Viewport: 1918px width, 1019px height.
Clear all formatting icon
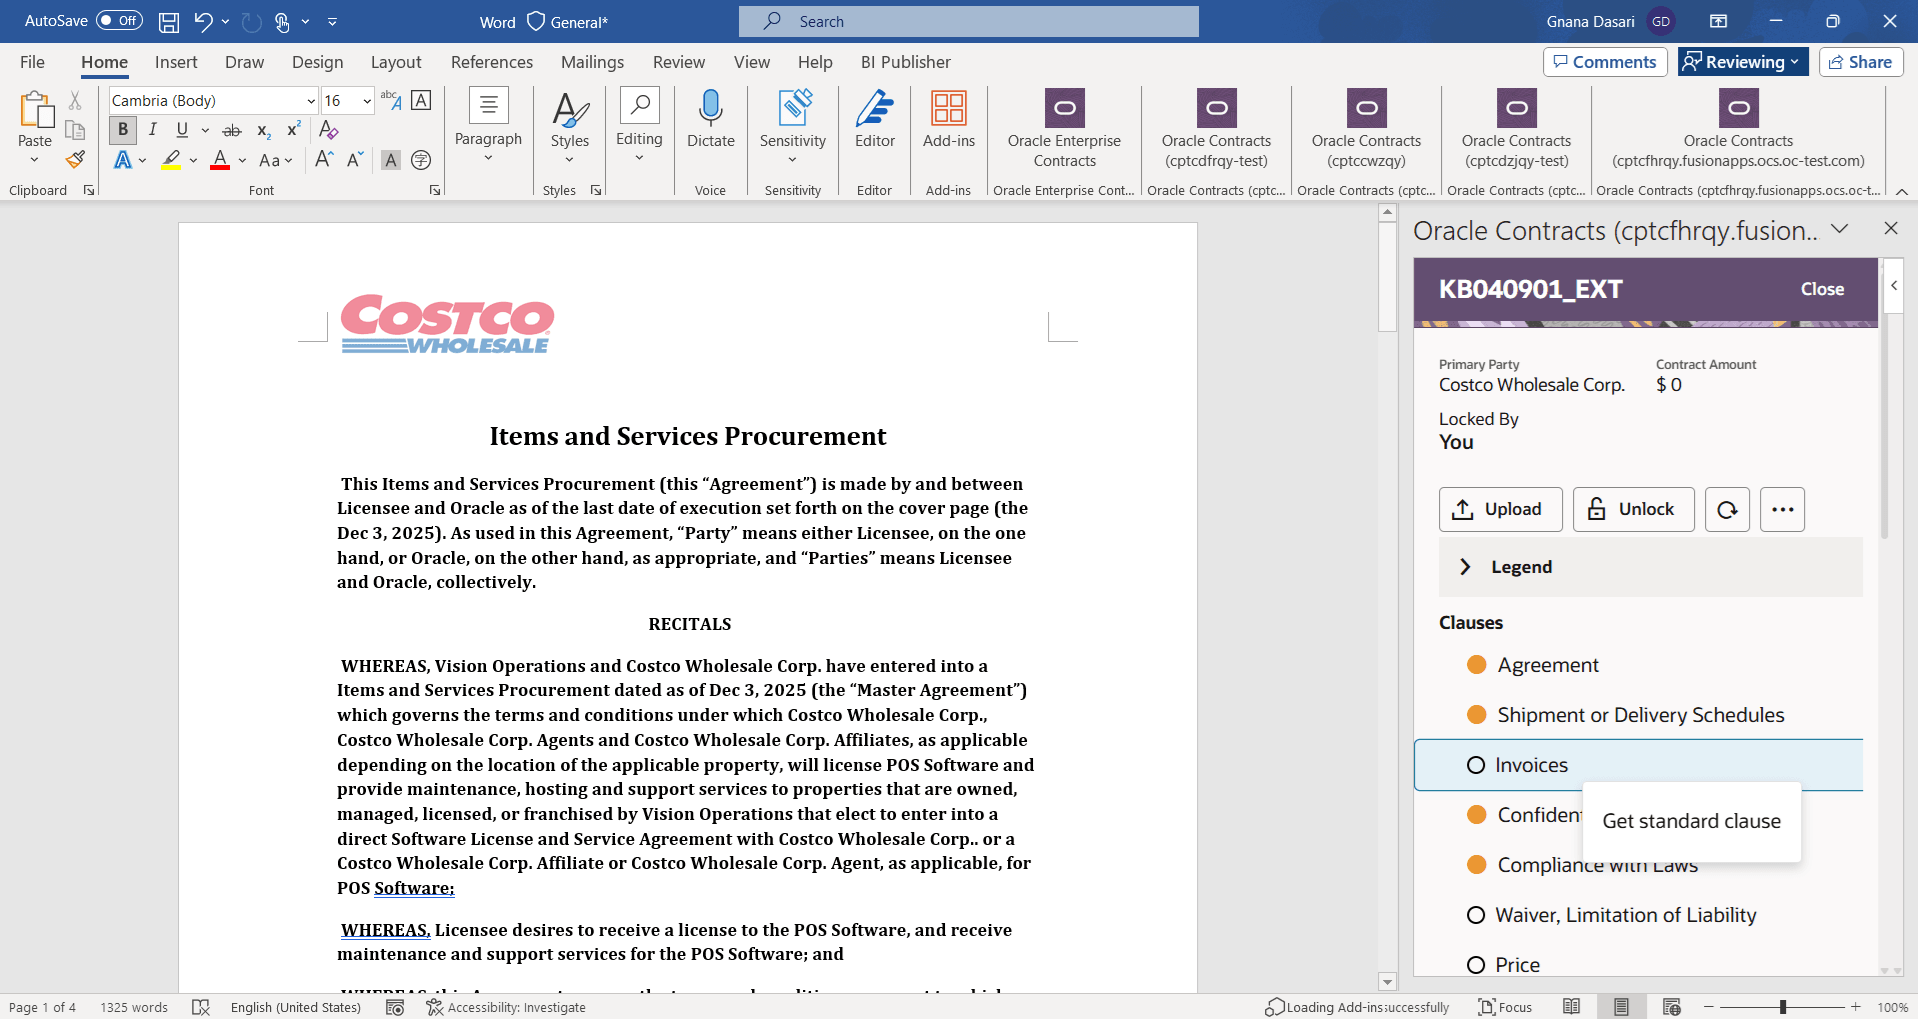pyautogui.click(x=328, y=130)
